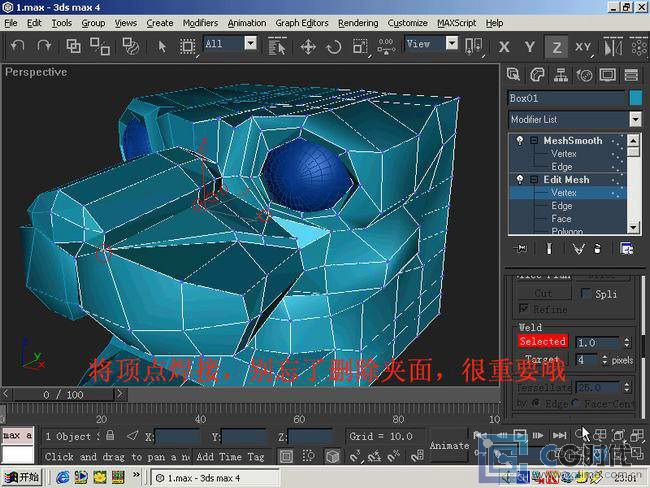Toggle the Edit Mesh modifier lightbulb
The width and height of the screenshot is (650, 488).
(x=520, y=180)
